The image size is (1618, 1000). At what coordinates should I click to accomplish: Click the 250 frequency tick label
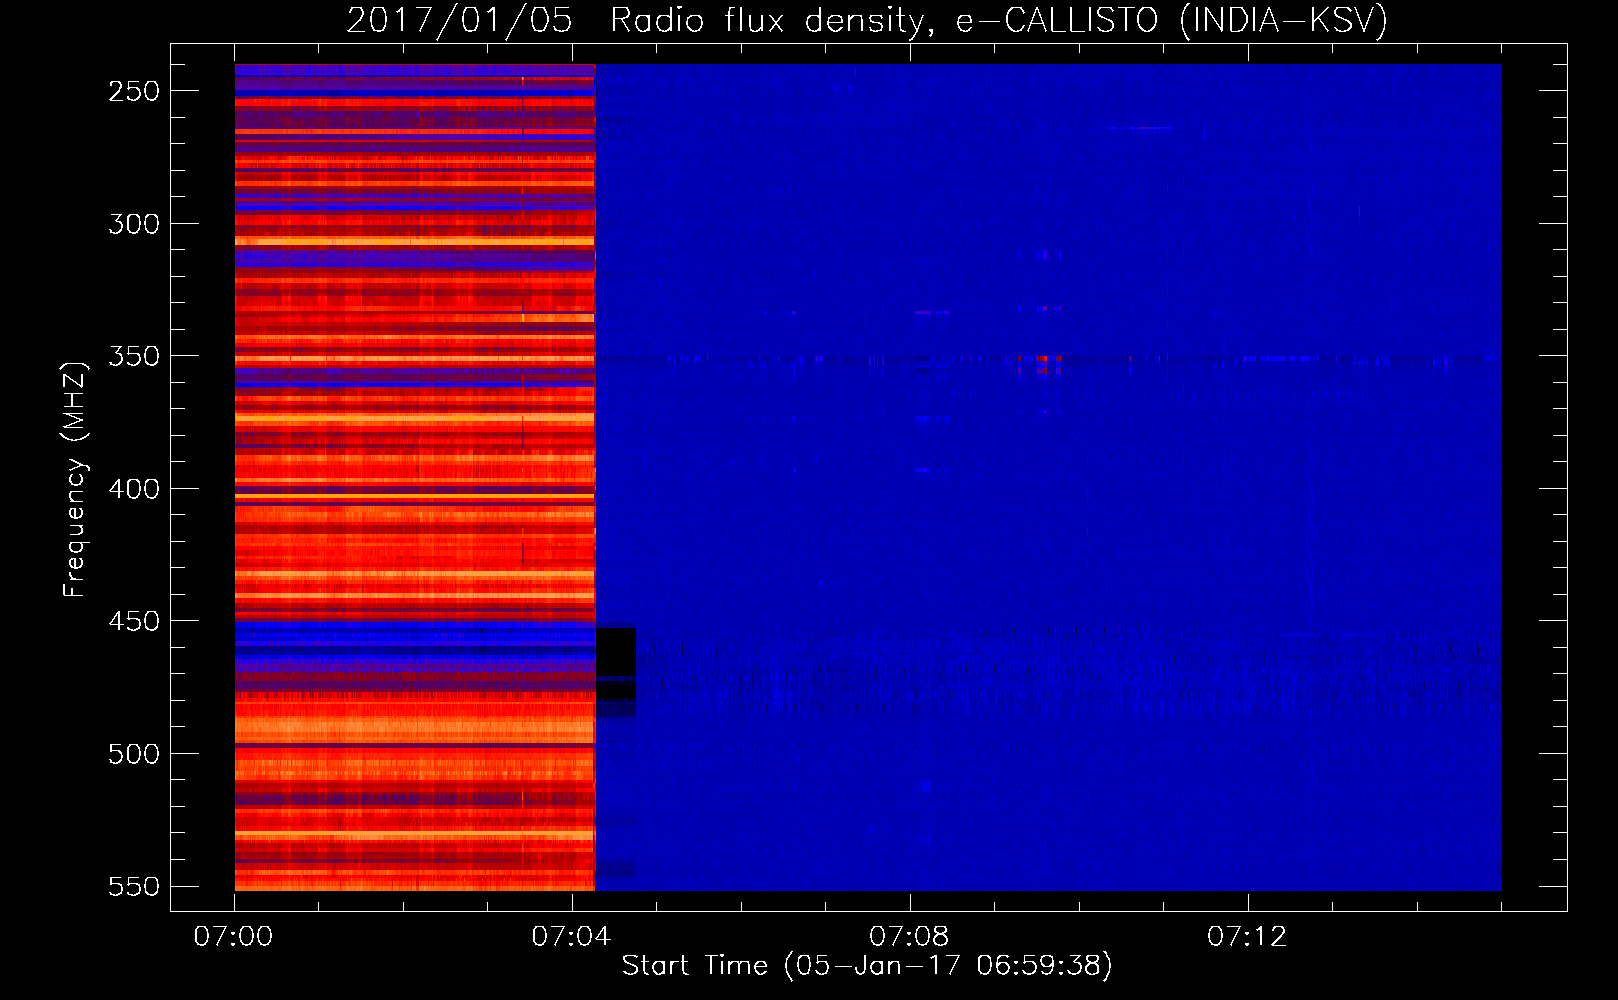(x=134, y=91)
